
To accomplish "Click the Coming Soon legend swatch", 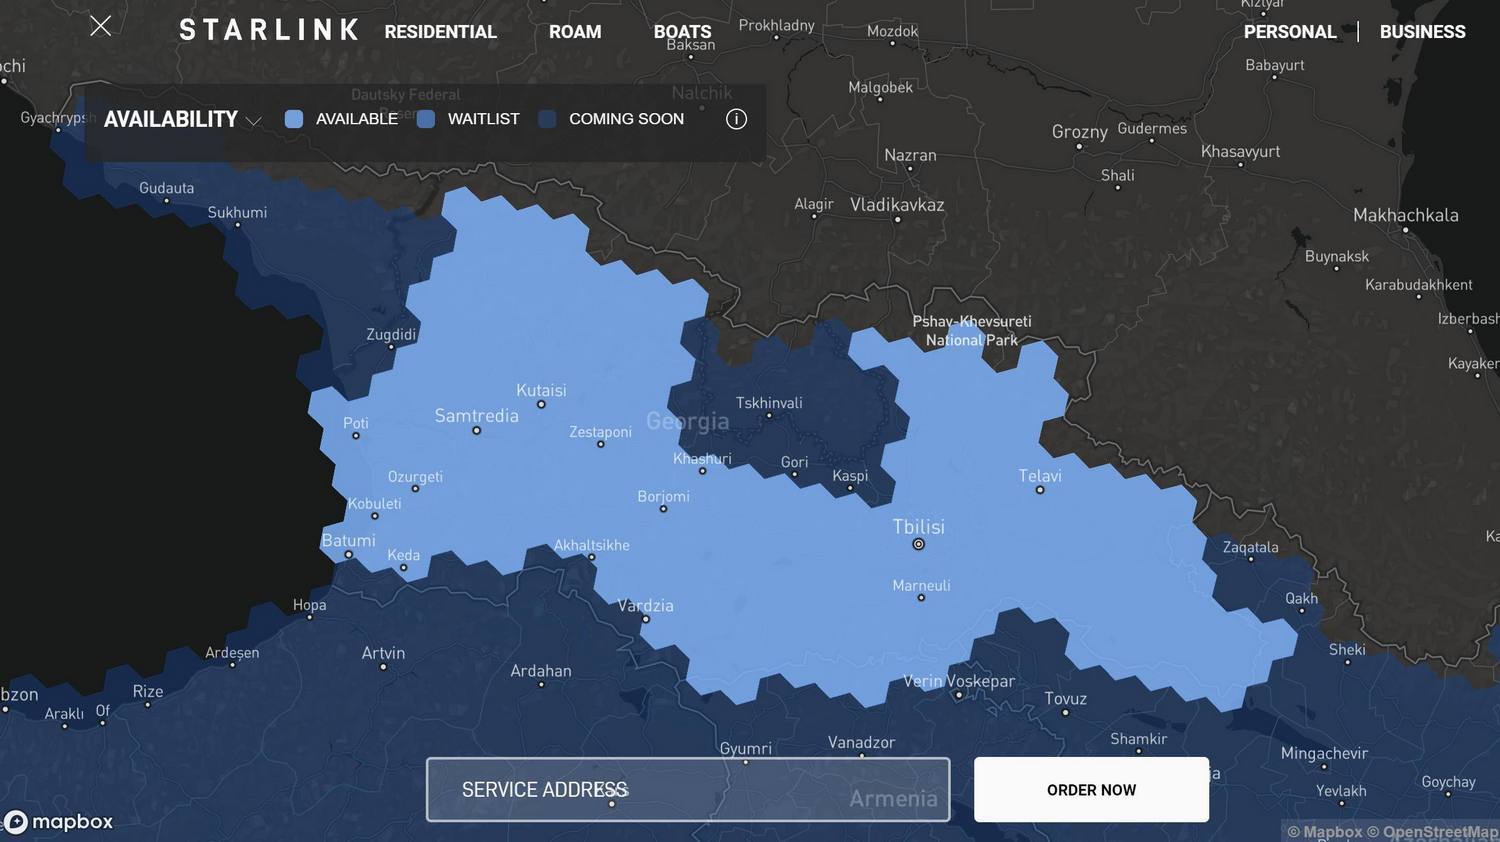I will pyautogui.click(x=547, y=119).
